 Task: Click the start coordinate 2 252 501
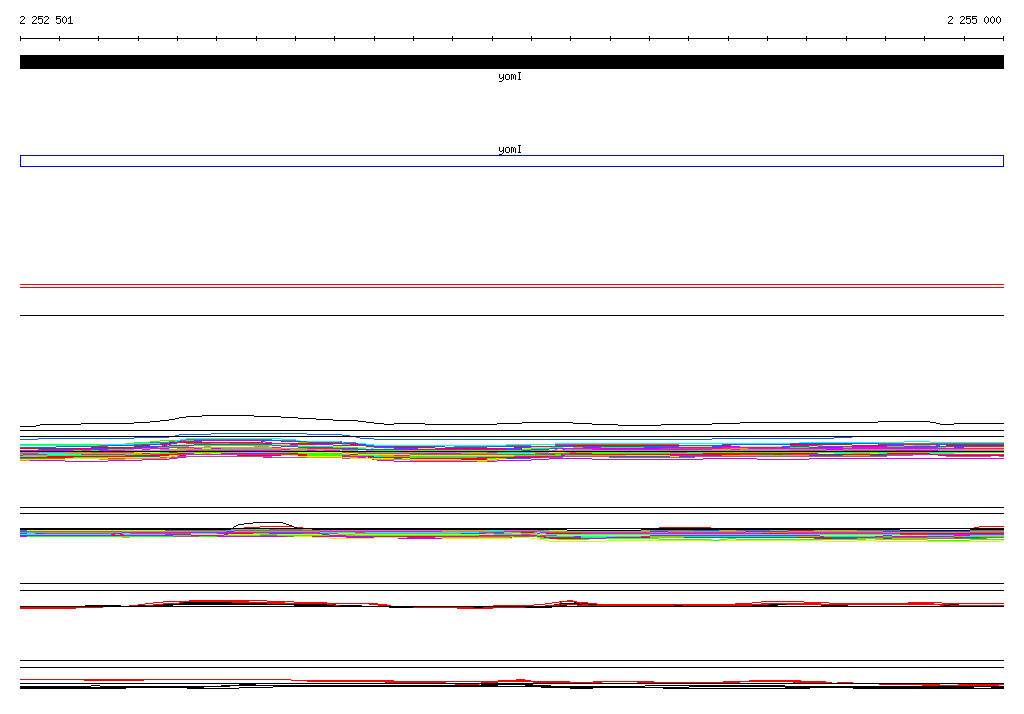click(46, 20)
